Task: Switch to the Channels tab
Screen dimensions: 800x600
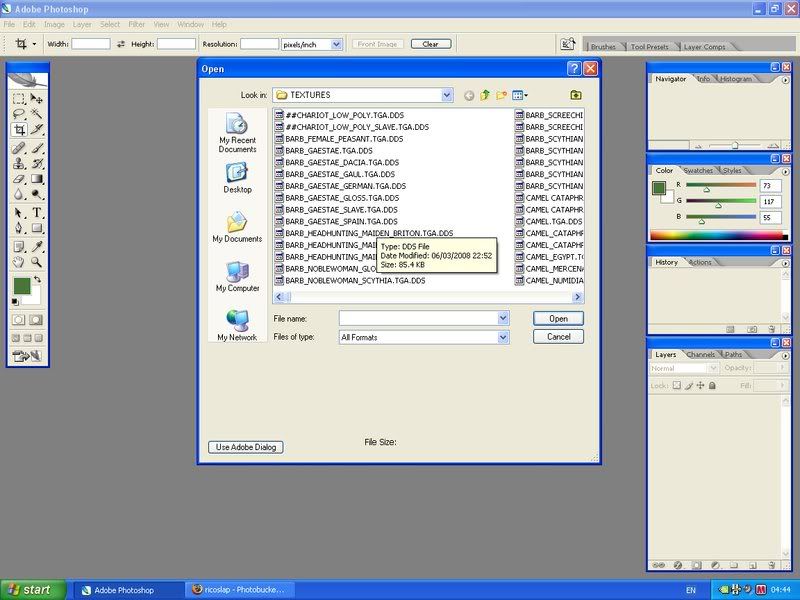Action: [700, 355]
